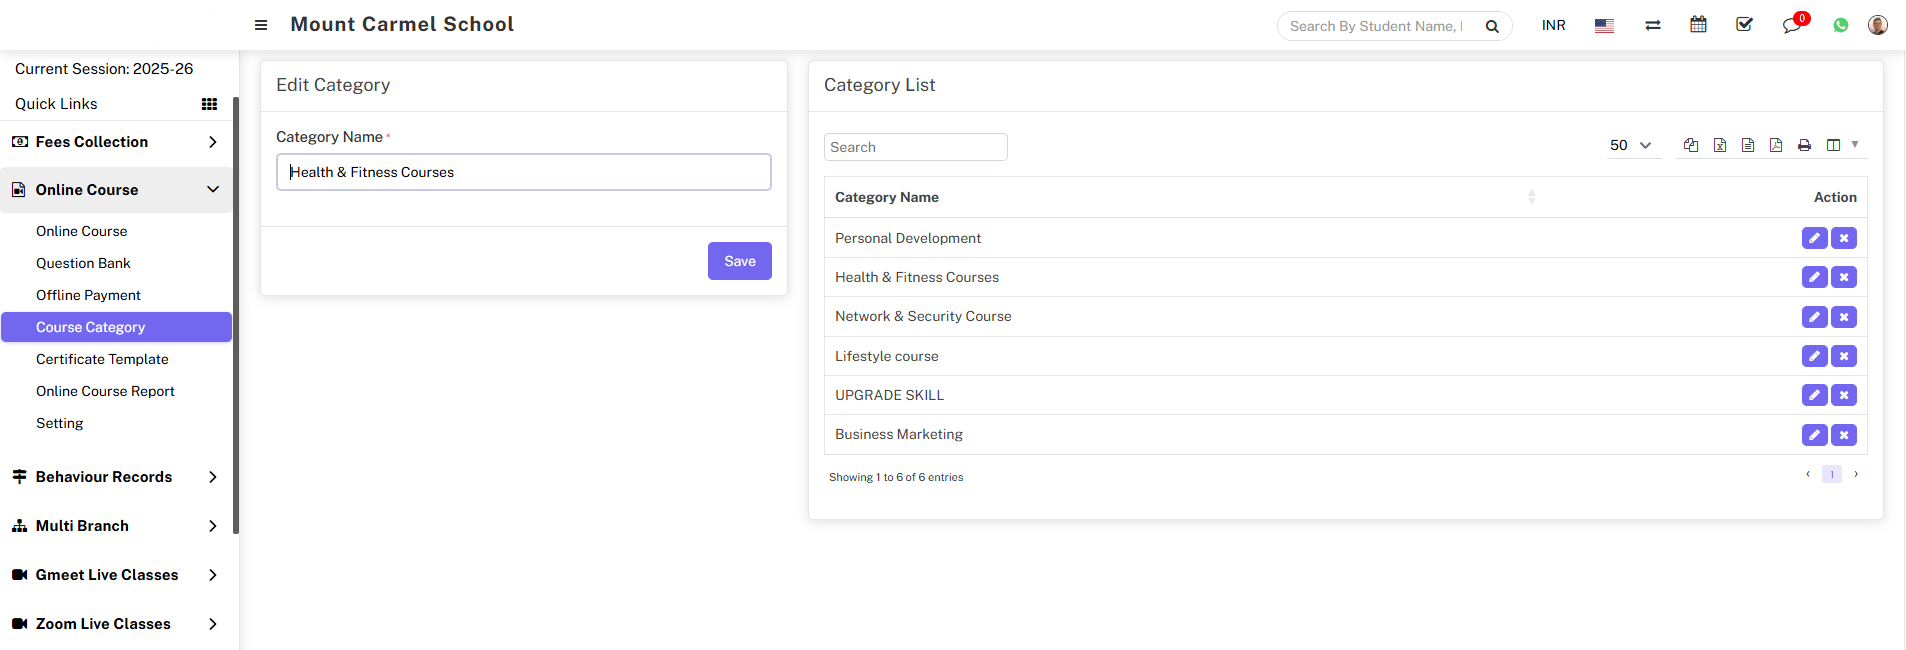Viewport: 1906px width, 650px height.
Task: Edit the Lifestyle course category
Action: click(x=1814, y=356)
